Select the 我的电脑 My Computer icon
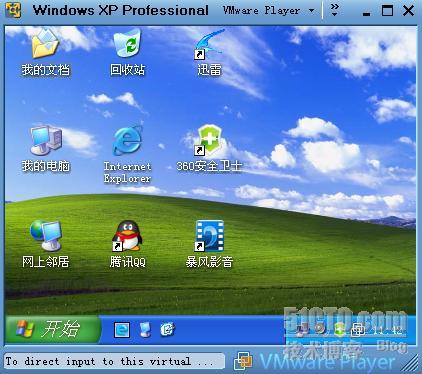The height and width of the screenshot is (374, 422). (46, 140)
